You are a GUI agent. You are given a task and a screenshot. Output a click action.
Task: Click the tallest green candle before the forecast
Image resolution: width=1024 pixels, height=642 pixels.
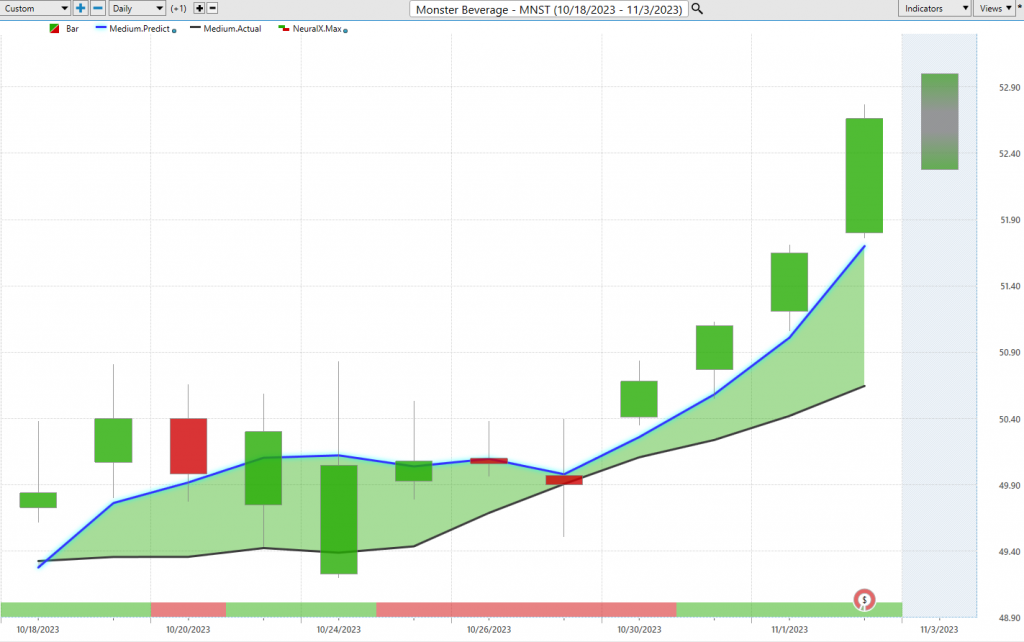click(864, 176)
